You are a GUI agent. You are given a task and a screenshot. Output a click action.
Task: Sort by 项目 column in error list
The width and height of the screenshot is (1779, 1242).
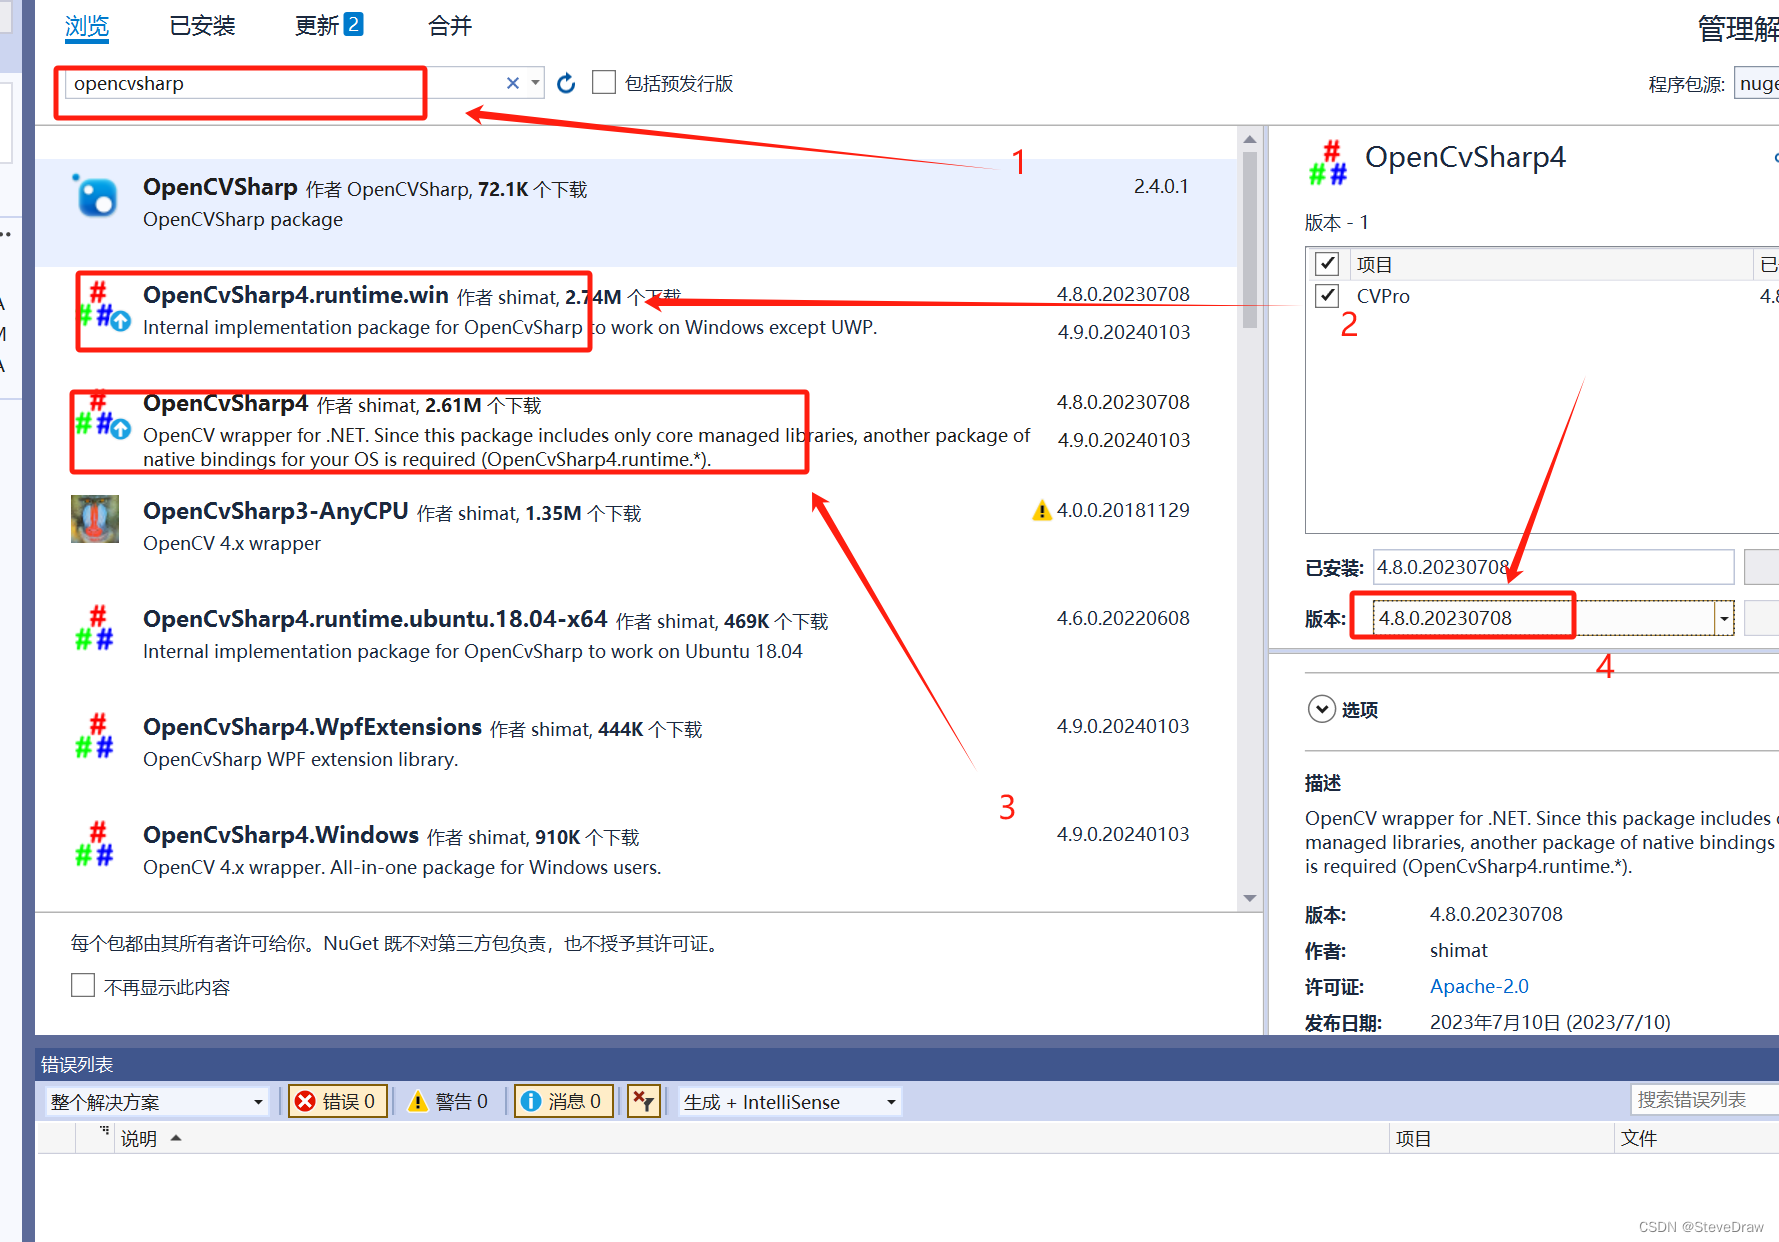(1501, 1138)
